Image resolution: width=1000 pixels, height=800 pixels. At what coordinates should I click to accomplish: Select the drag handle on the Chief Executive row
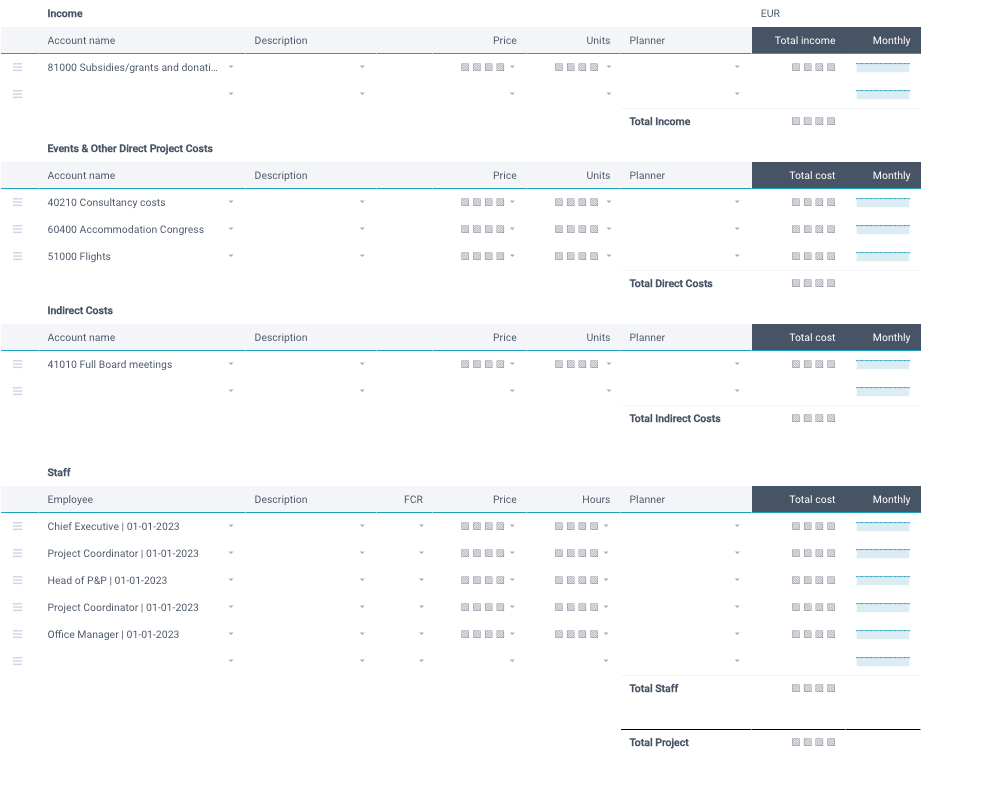(17, 525)
